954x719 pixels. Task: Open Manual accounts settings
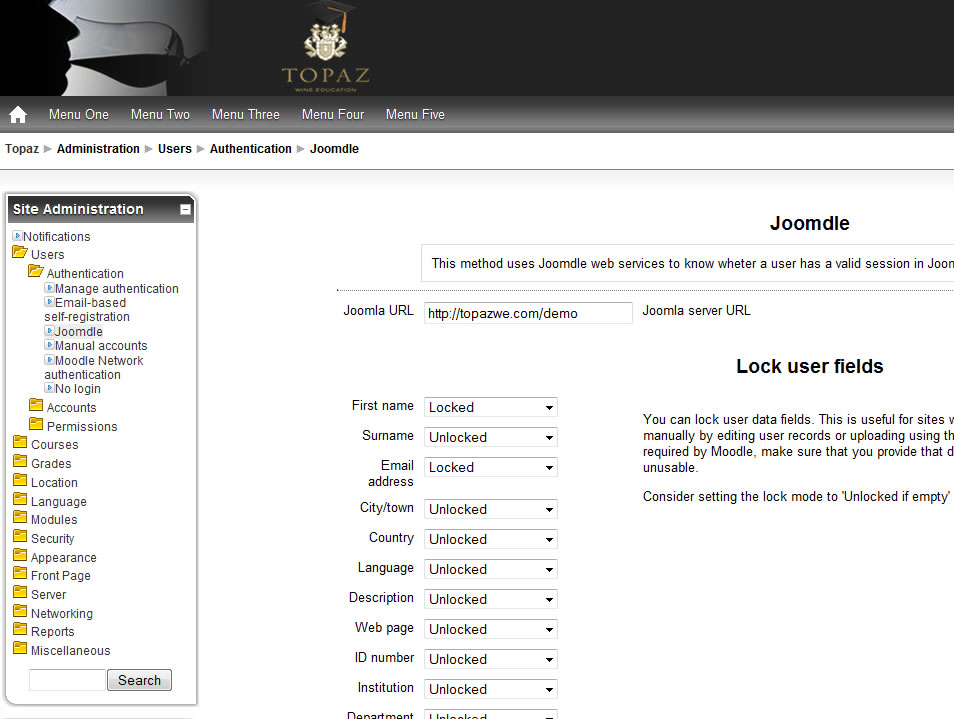click(x=100, y=346)
